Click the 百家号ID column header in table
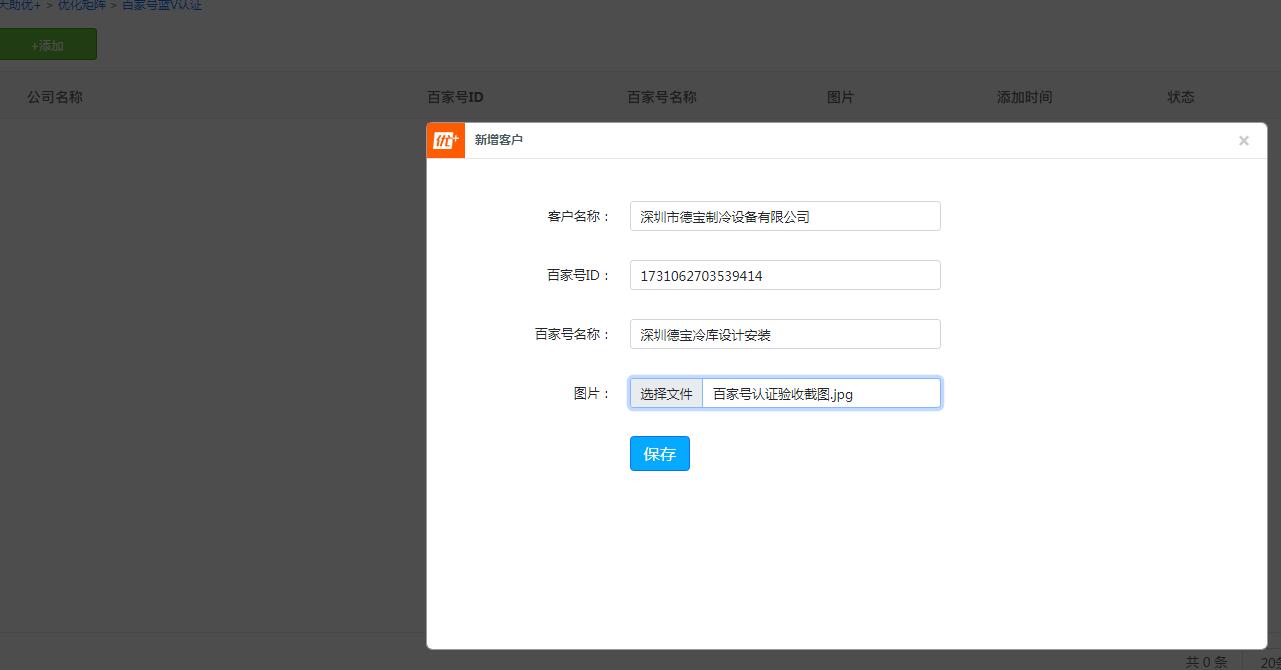This screenshot has width=1281, height=670. point(455,97)
